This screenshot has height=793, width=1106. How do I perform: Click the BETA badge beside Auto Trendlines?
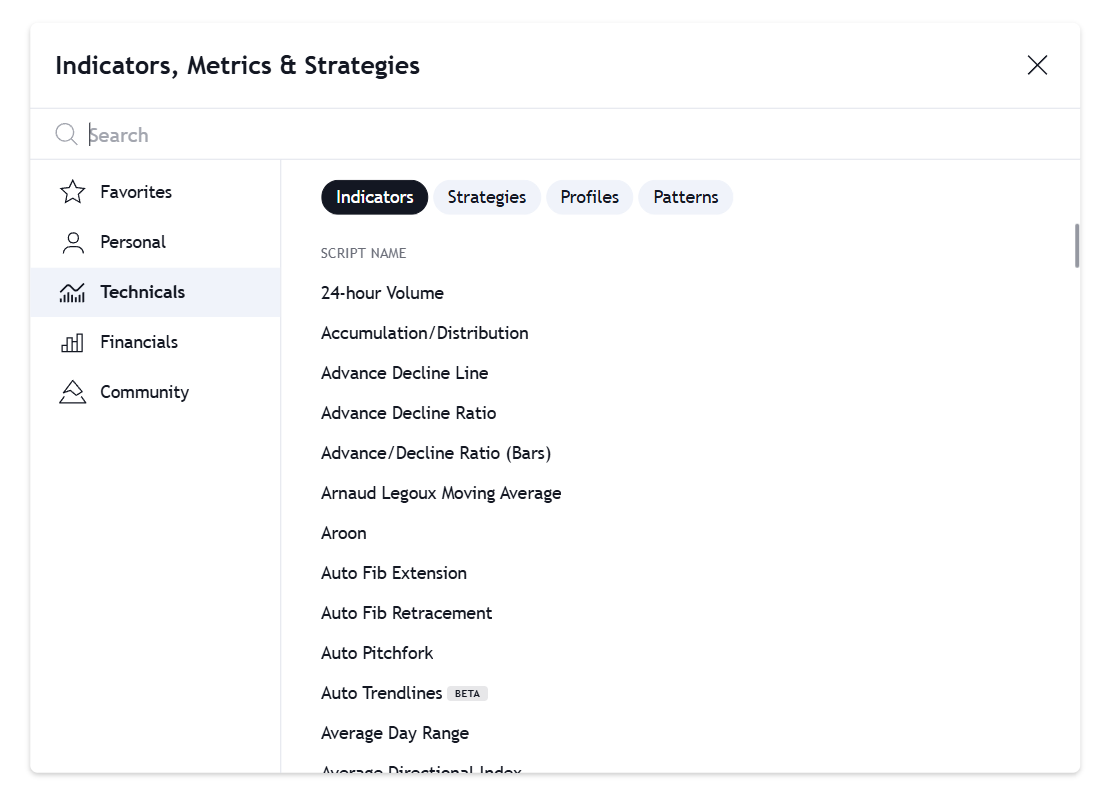(467, 693)
